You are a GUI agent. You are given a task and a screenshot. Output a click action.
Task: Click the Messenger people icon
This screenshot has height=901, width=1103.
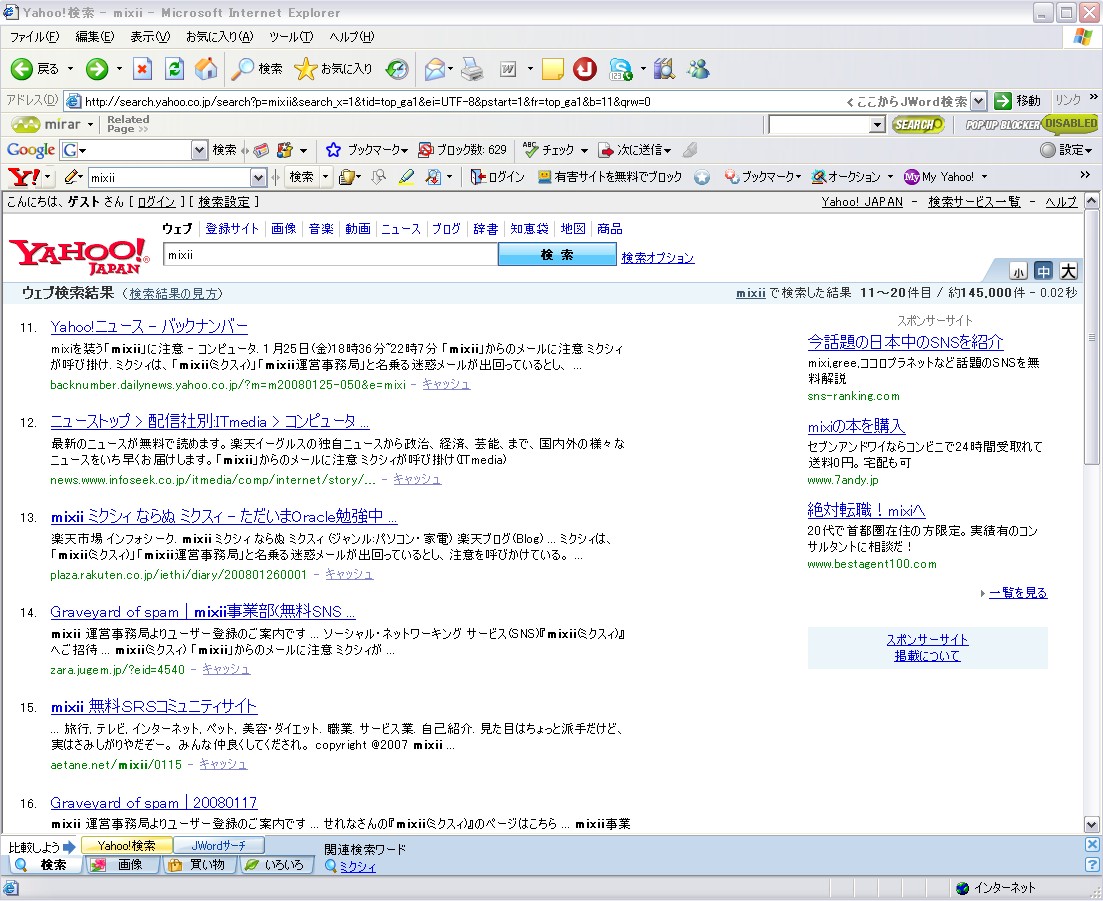(x=699, y=68)
